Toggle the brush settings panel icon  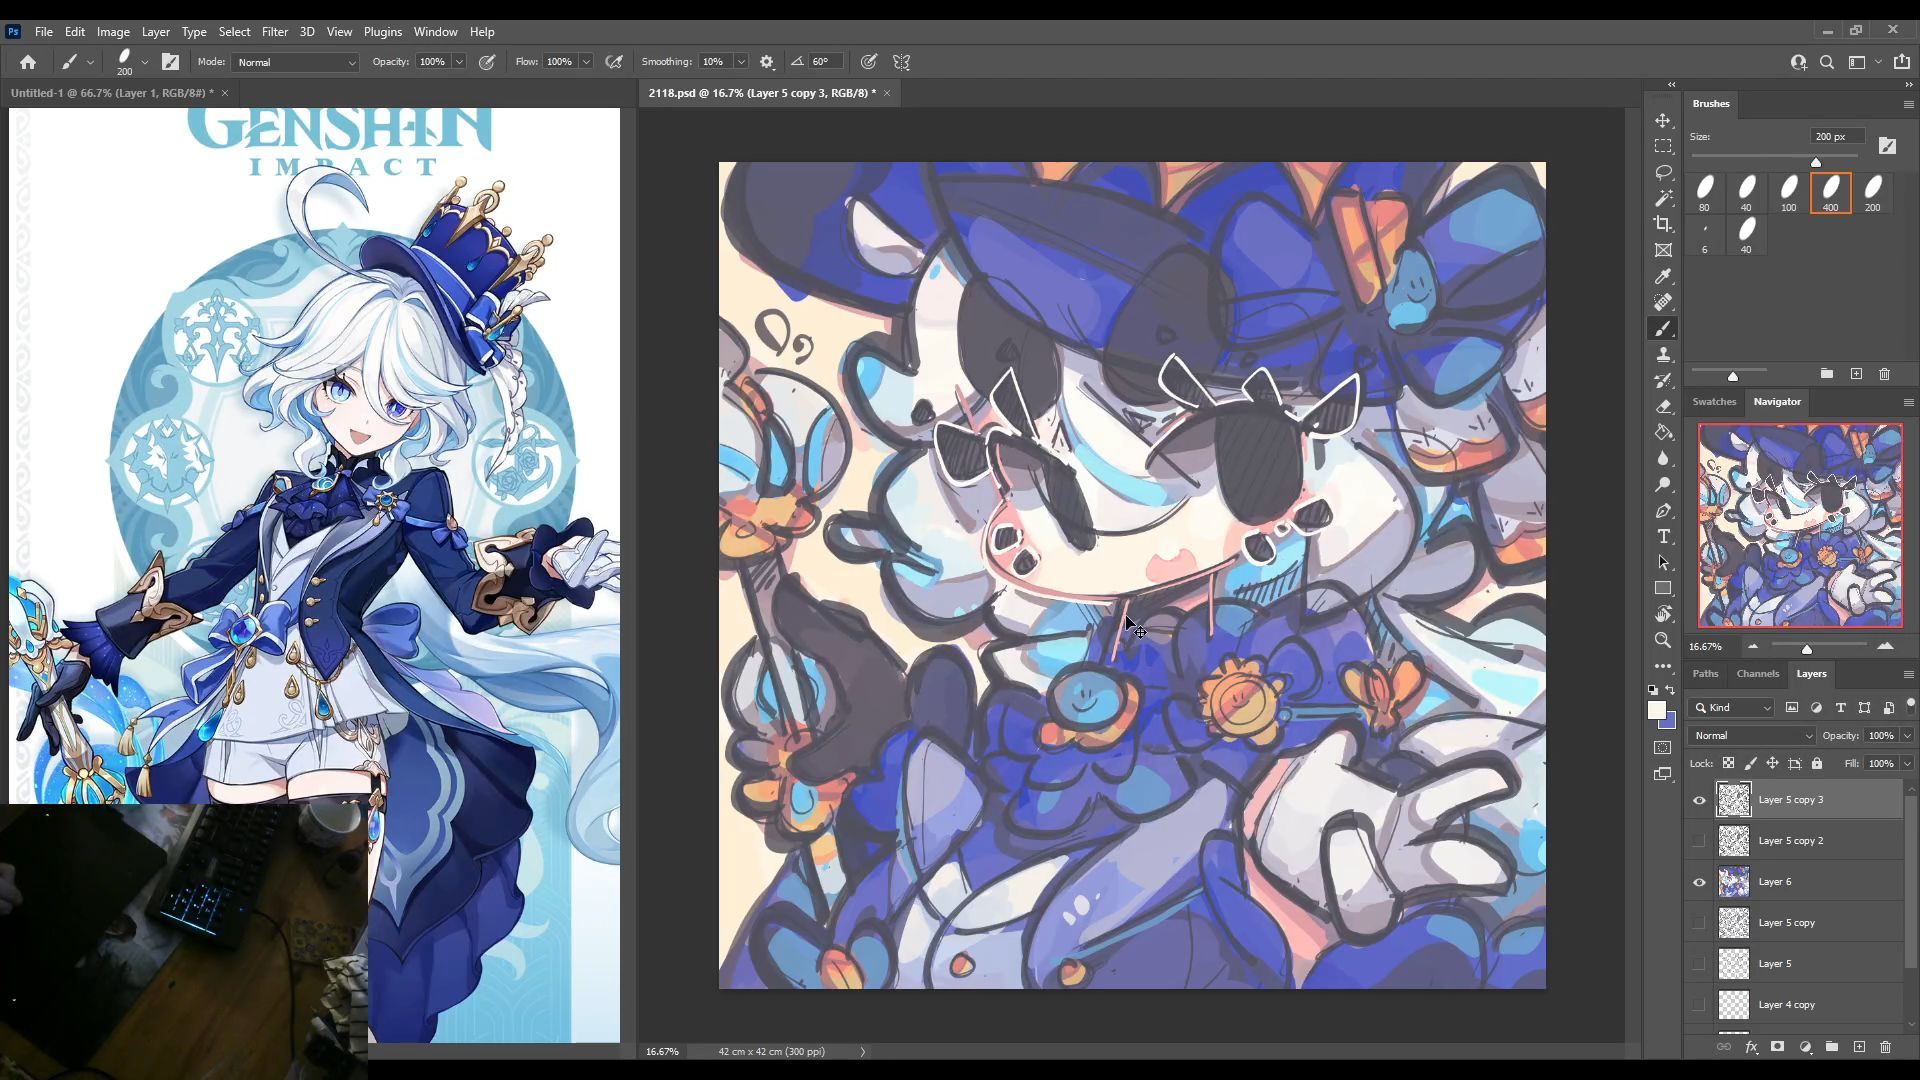(x=170, y=62)
